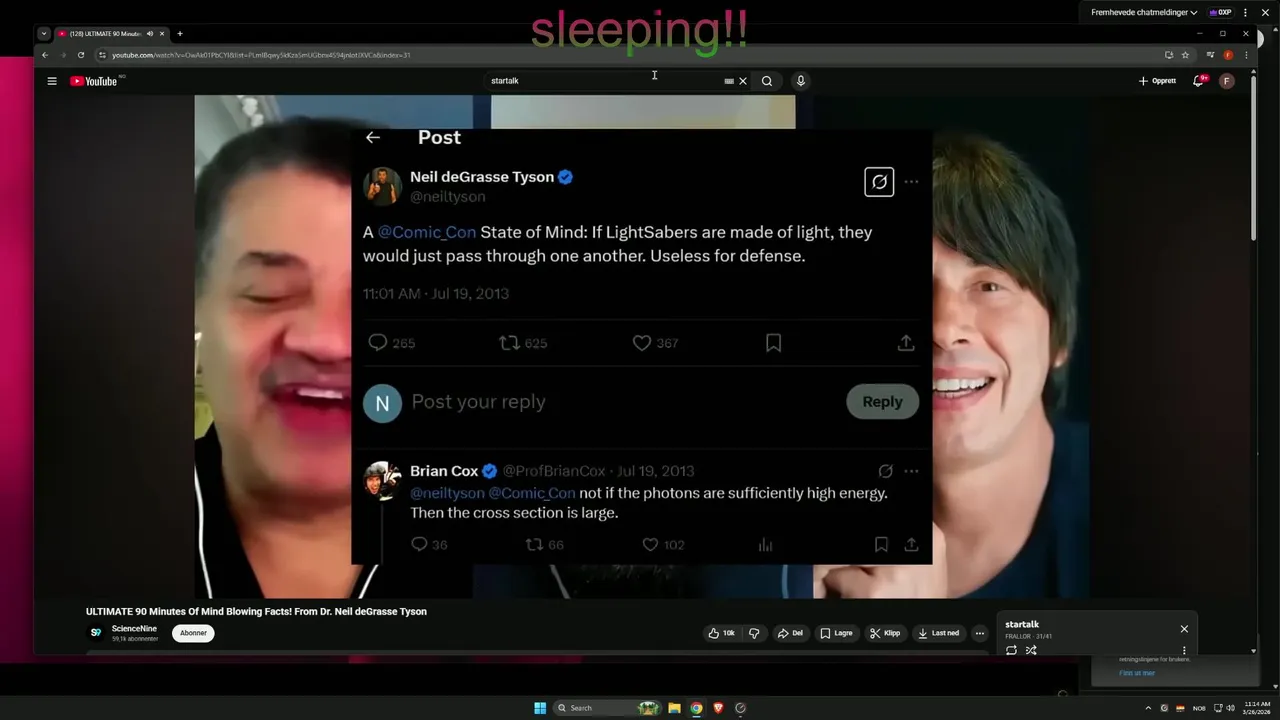Open YouTube notifications bell
1280x720 pixels.
click(x=1198, y=81)
